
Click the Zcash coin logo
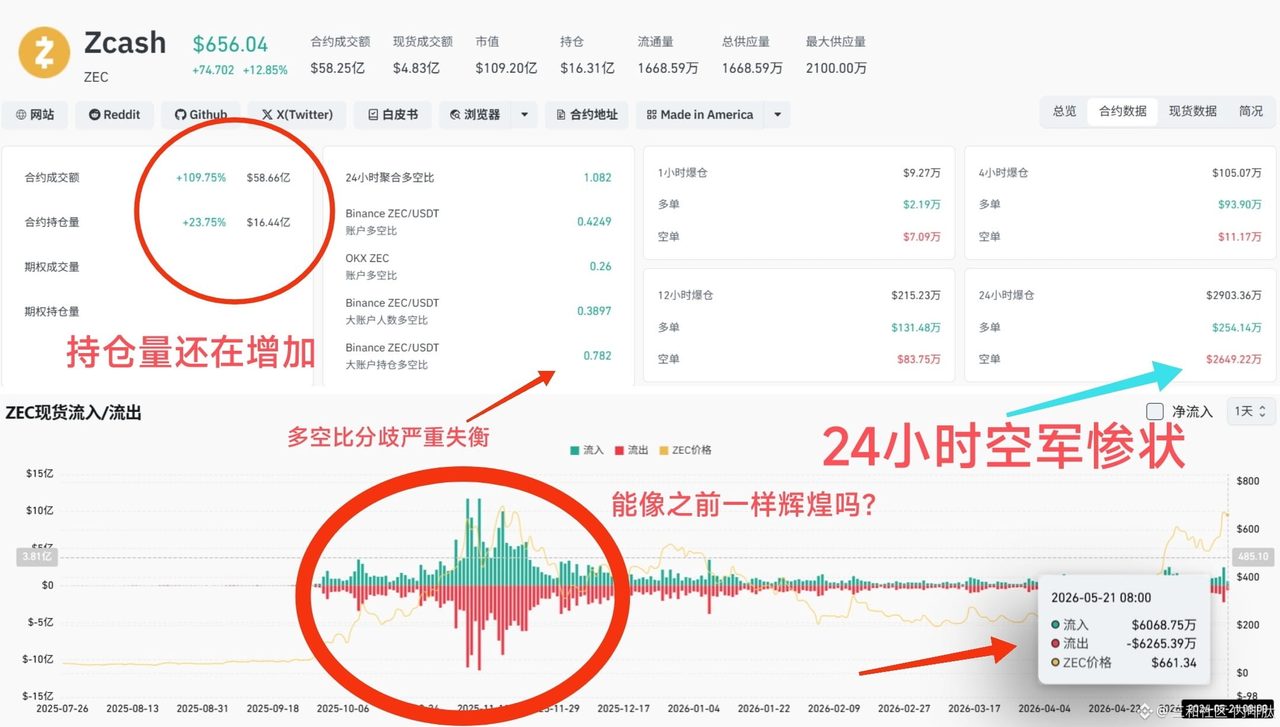45,53
